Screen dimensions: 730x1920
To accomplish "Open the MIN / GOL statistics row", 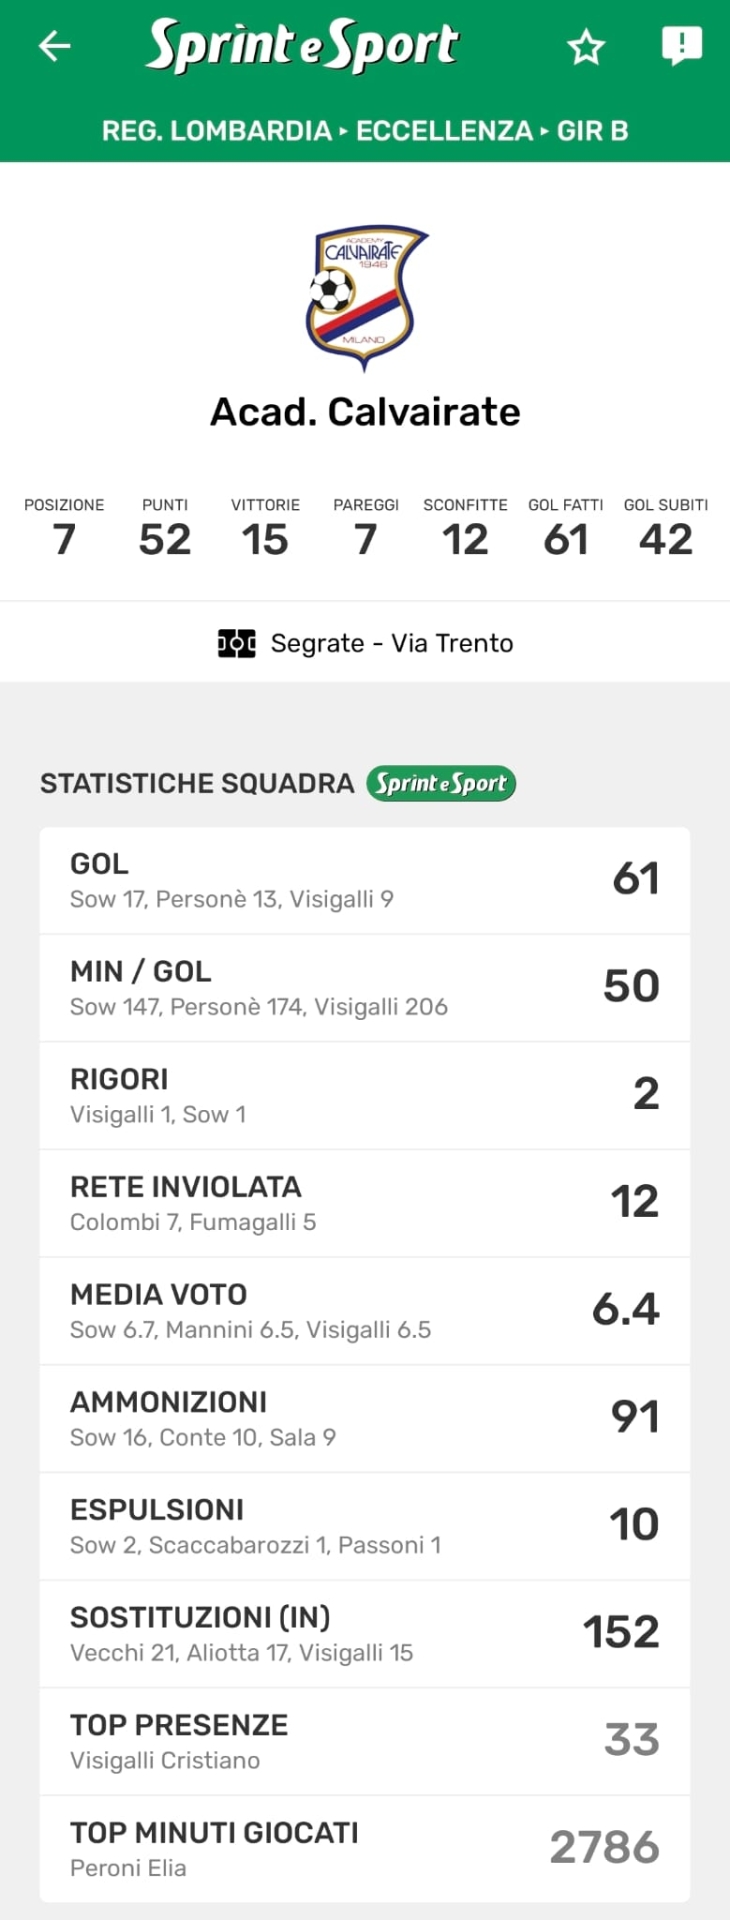I will click(x=365, y=988).
